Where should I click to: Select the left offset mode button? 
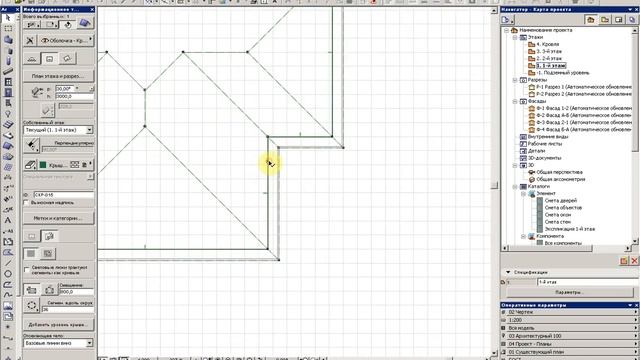(x=31, y=290)
